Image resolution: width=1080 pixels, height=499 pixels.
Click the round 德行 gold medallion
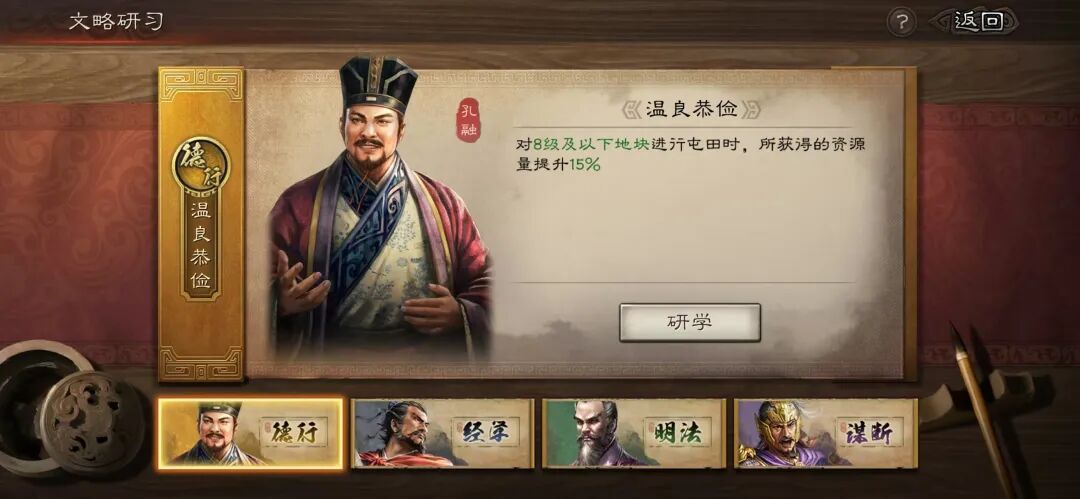(x=201, y=166)
